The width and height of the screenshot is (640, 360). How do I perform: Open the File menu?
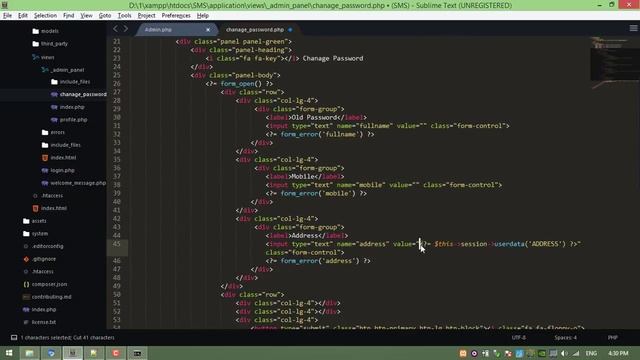click(x=7, y=16)
